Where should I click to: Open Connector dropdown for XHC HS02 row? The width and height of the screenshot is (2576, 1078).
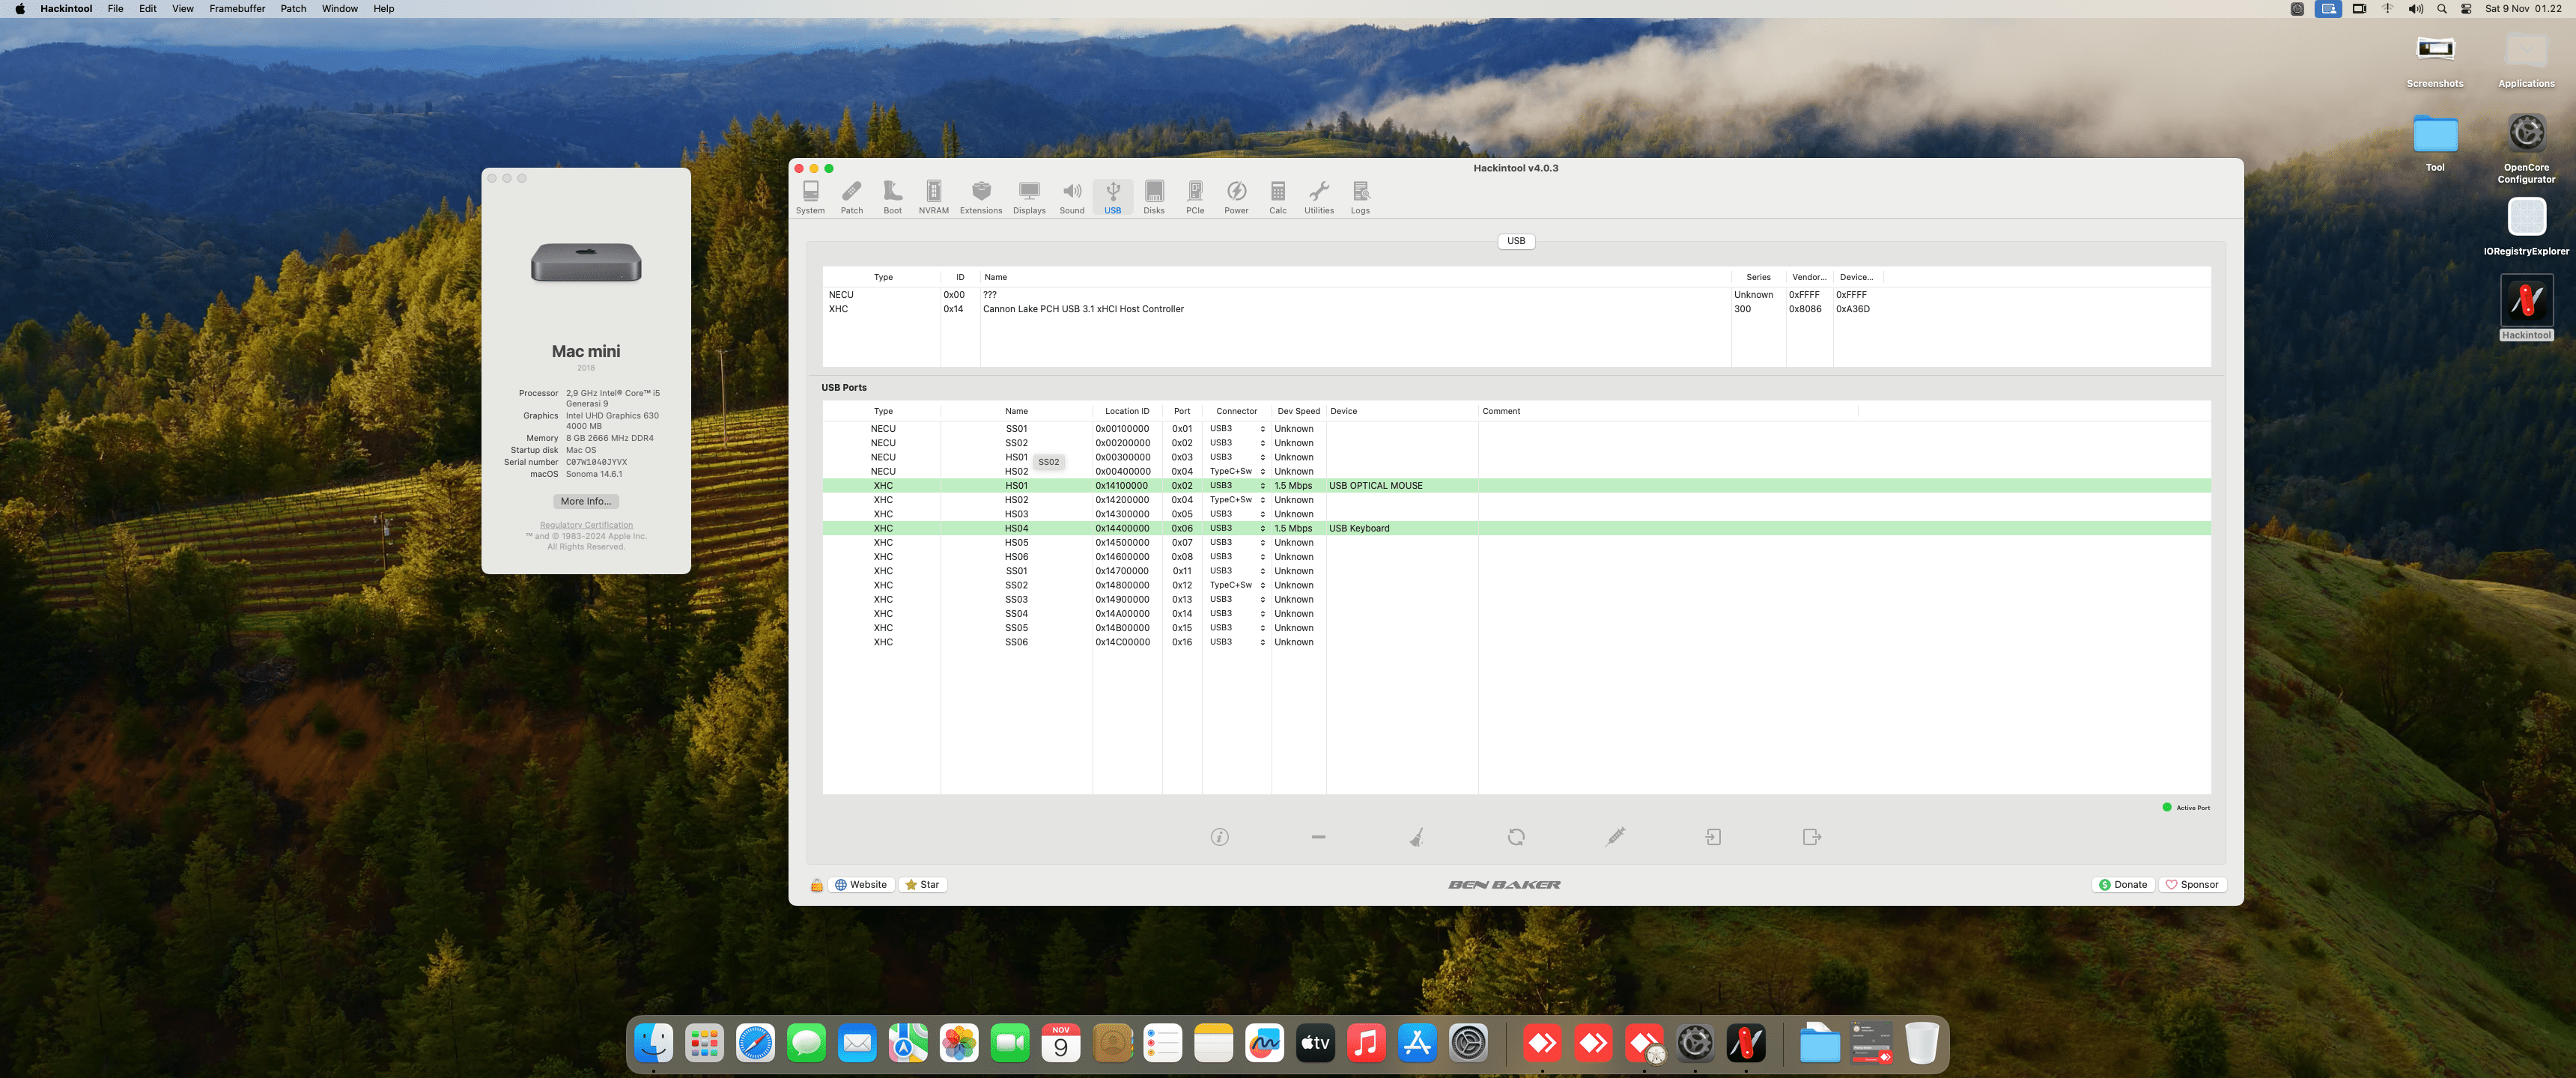[x=1236, y=500]
